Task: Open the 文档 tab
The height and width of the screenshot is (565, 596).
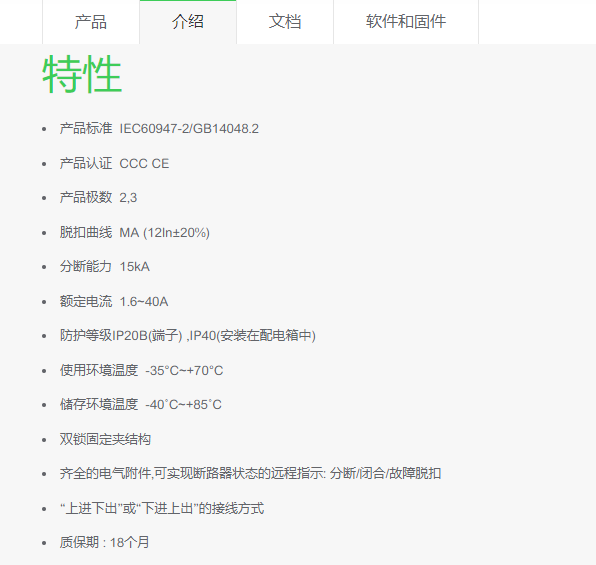Action: [285, 22]
